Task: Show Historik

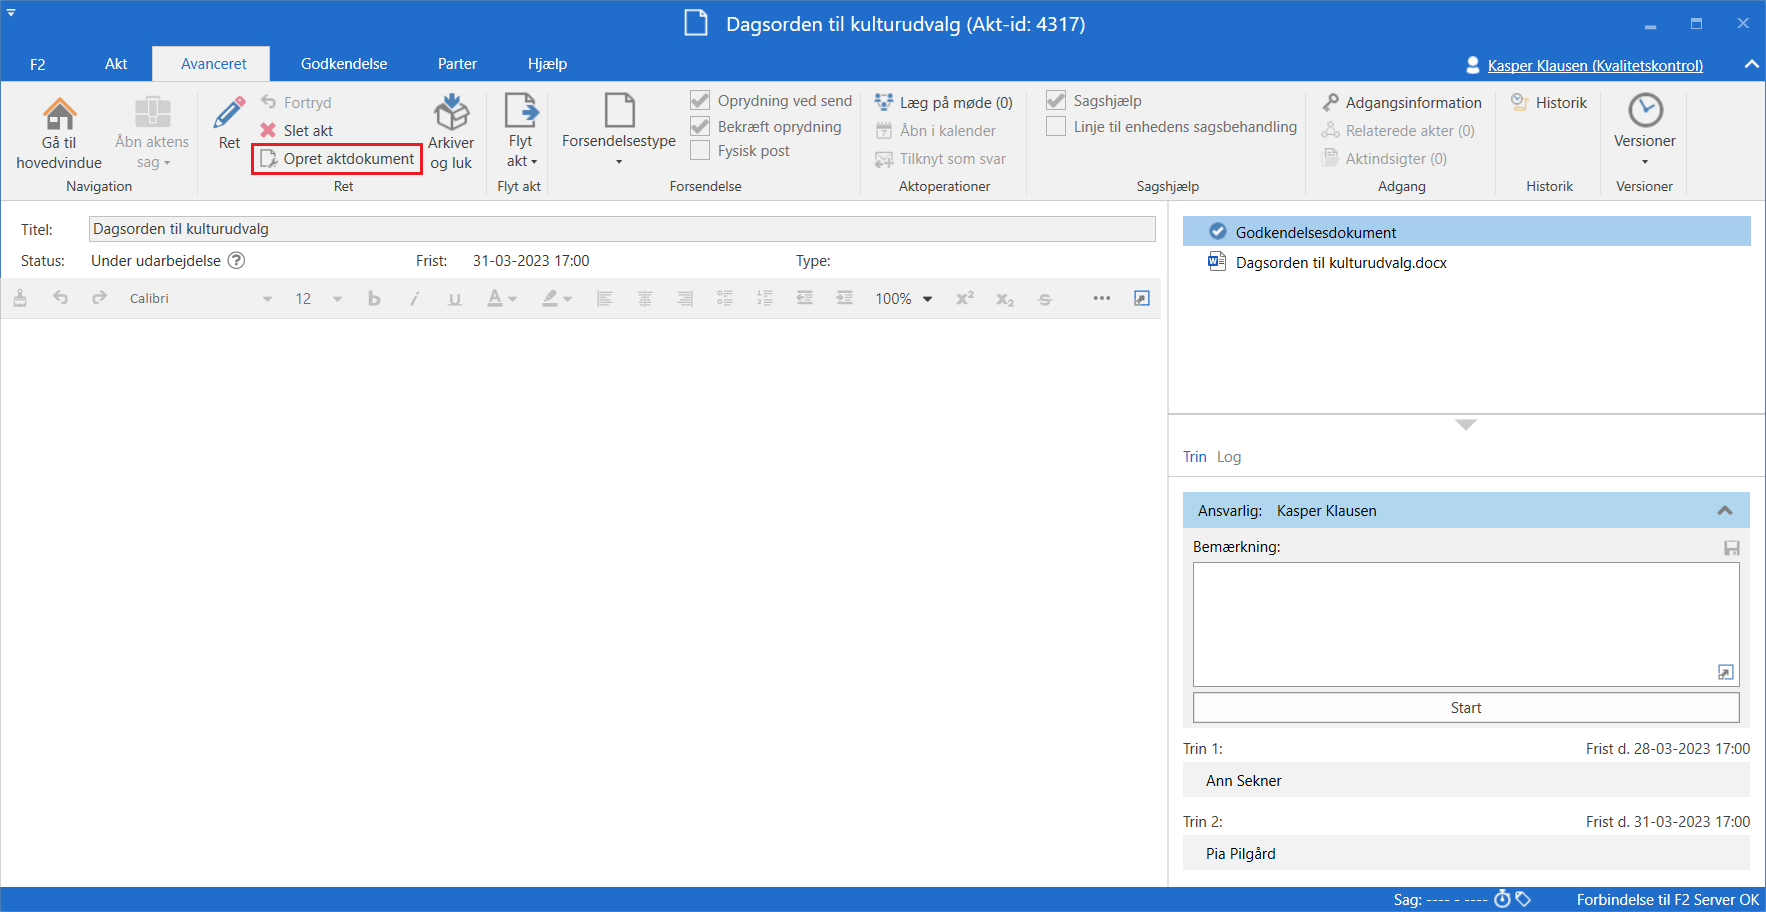Action: (1549, 102)
